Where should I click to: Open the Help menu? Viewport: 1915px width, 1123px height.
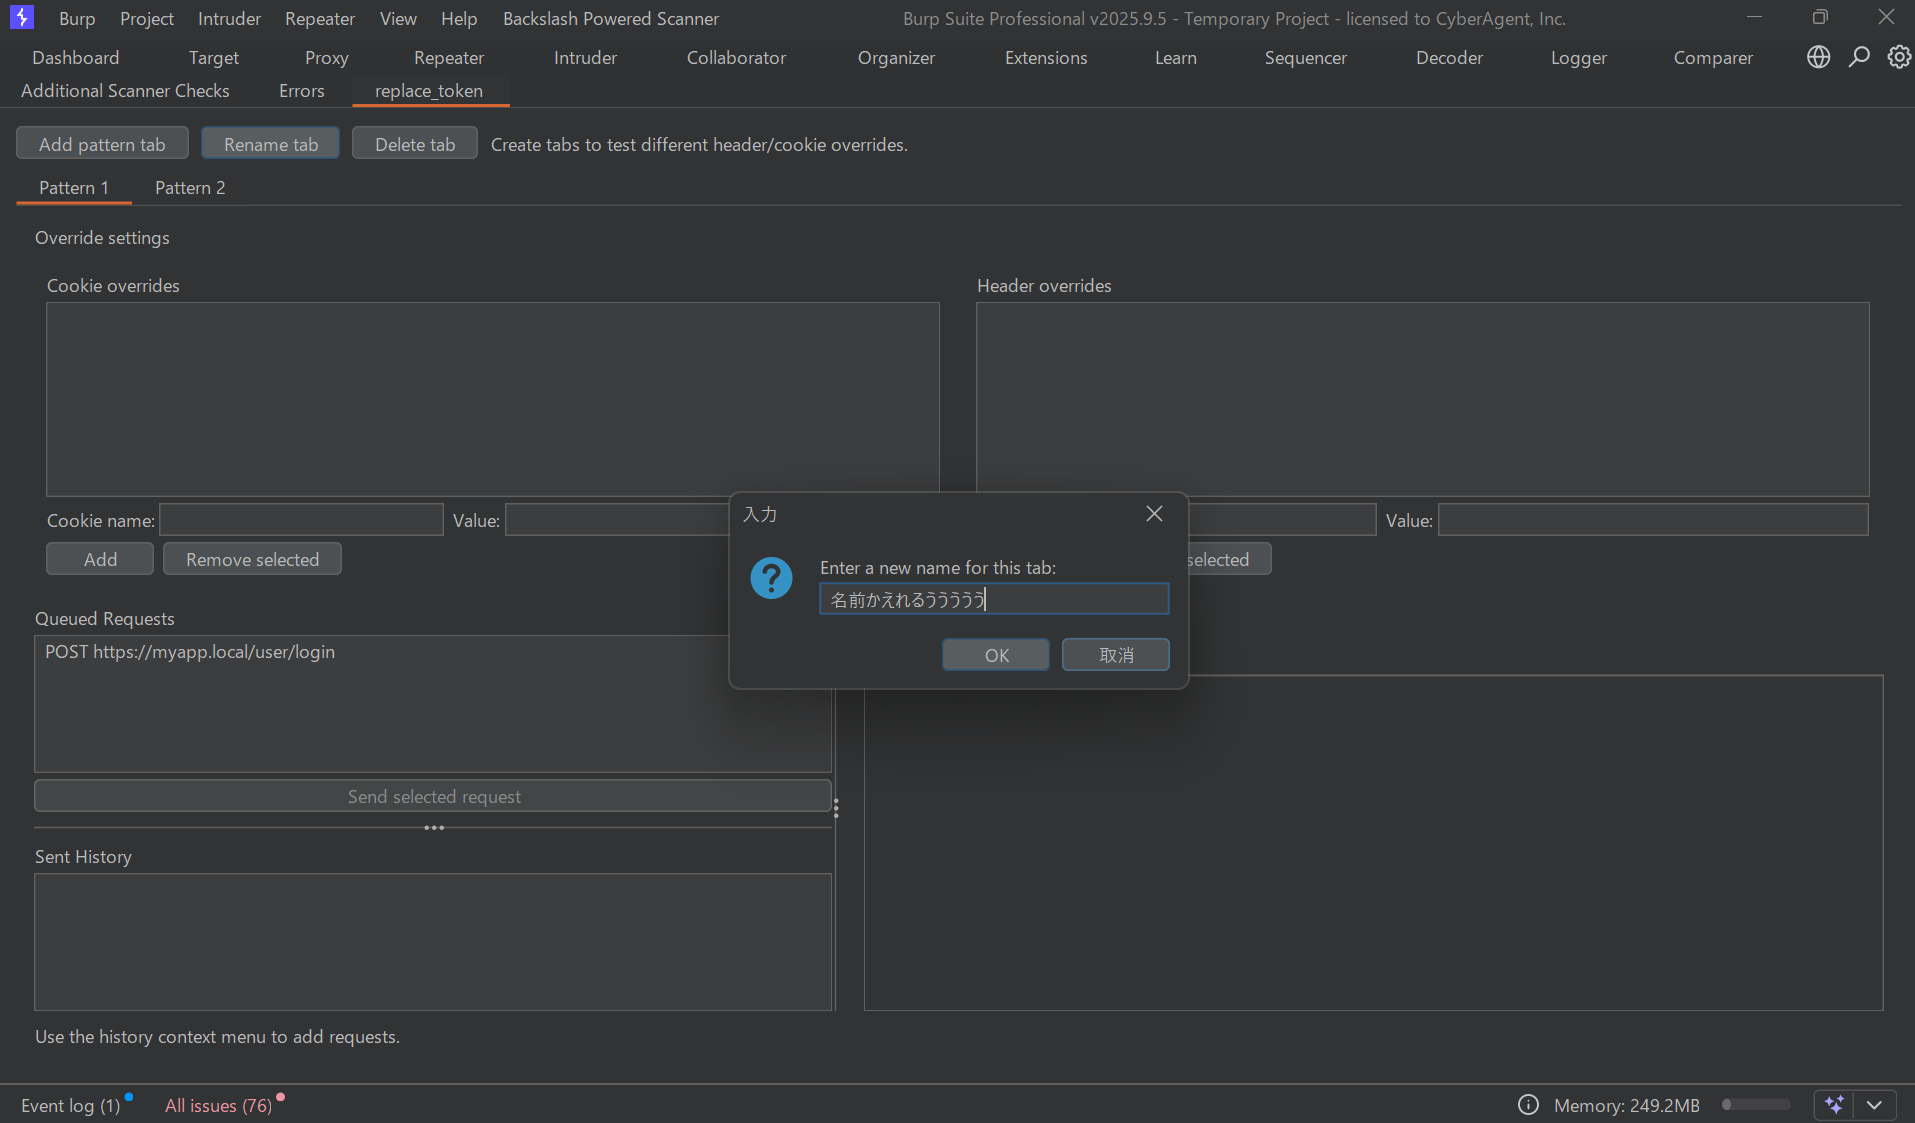[459, 18]
